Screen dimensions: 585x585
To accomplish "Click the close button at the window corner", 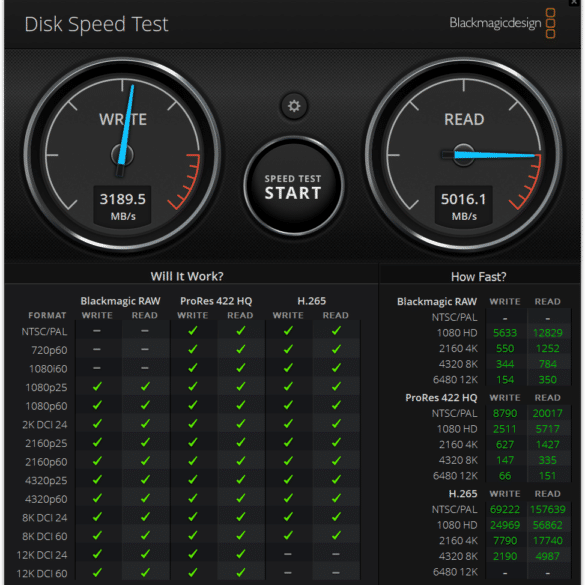I will pos(575,3).
